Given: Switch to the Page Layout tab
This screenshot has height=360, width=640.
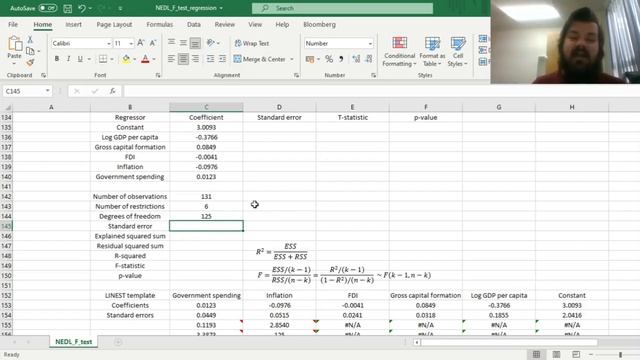Looking at the screenshot, I should coord(114,24).
